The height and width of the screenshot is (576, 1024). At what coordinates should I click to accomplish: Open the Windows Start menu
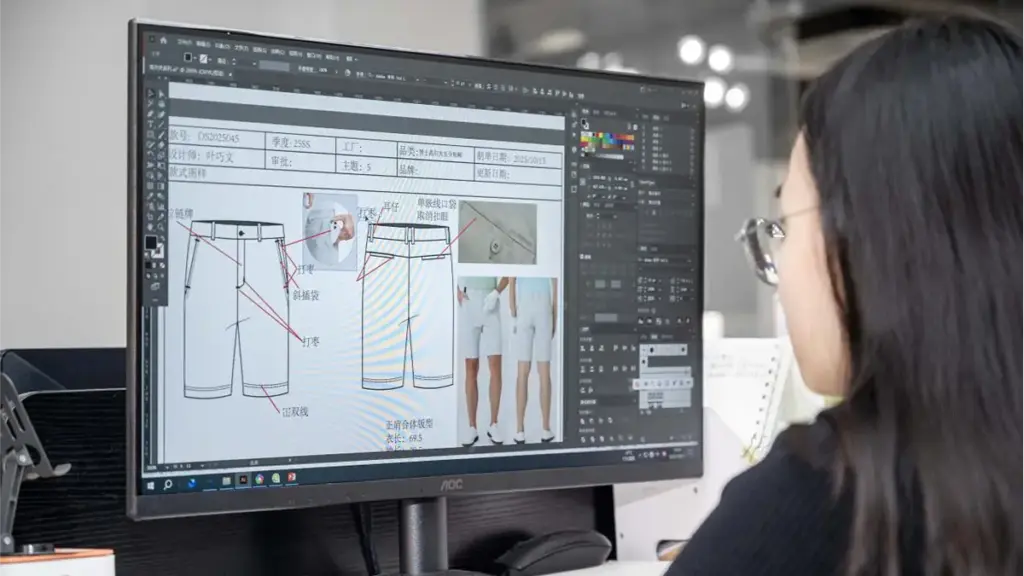pos(151,486)
